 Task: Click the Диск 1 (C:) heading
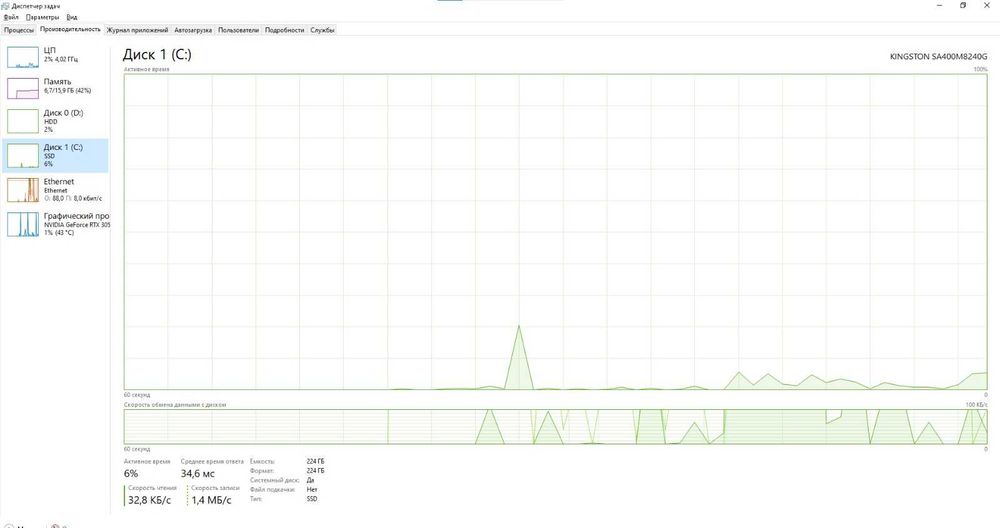157,54
